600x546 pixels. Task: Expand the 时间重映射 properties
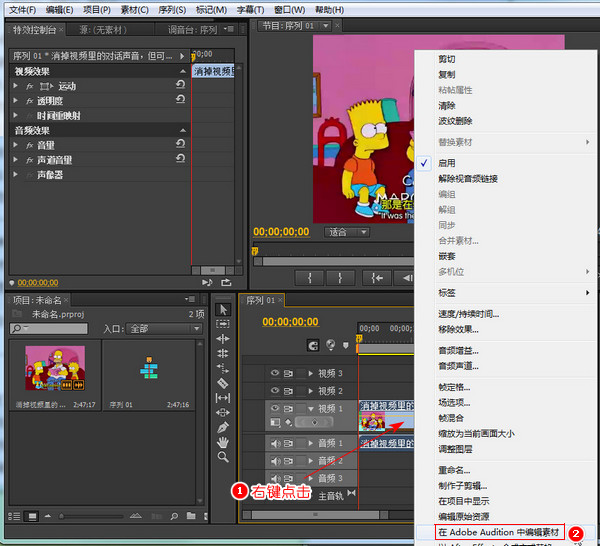(16, 115)
